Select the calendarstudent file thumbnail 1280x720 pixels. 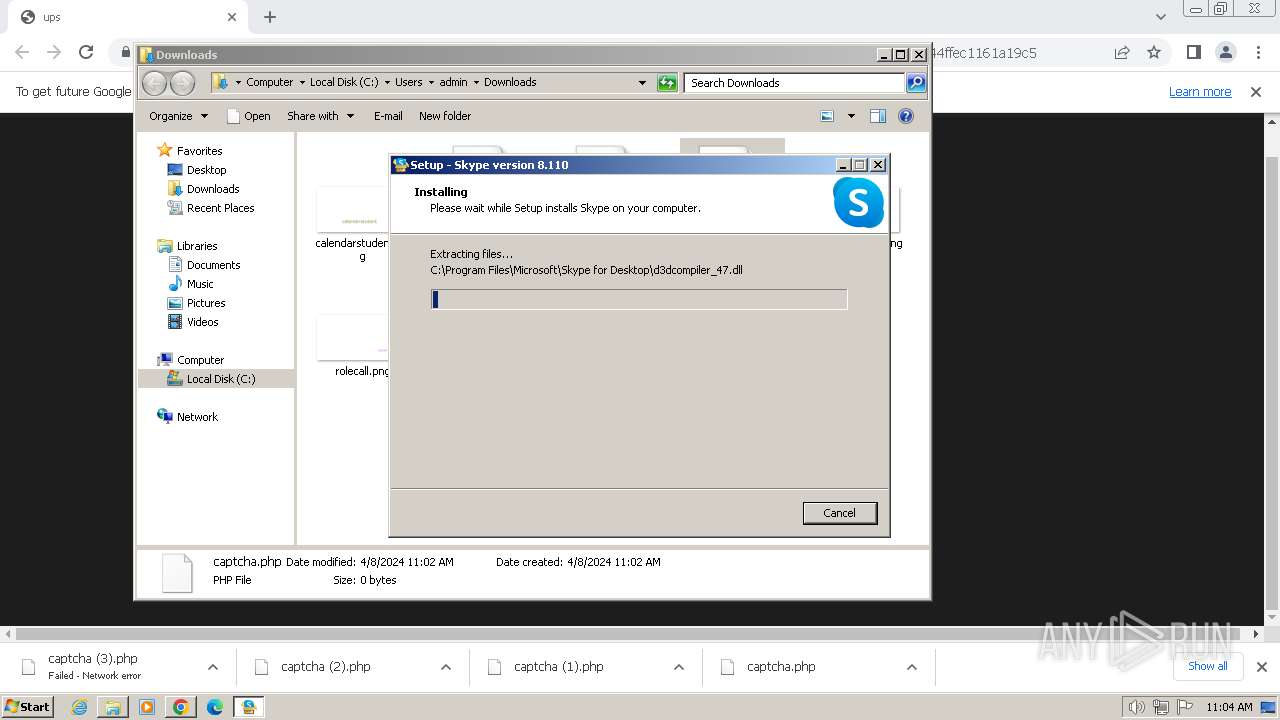(352, 210)
